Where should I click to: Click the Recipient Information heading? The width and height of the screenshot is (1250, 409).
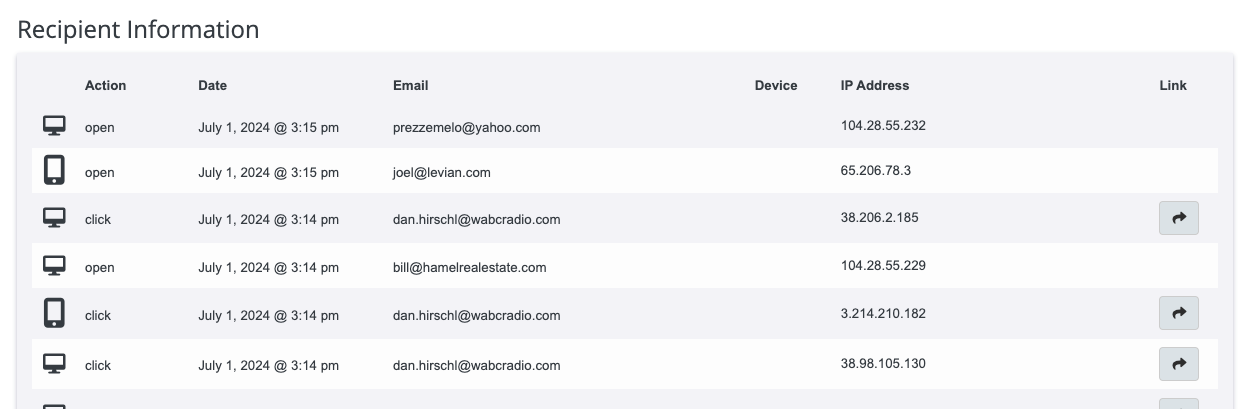(x=138, y=29)
